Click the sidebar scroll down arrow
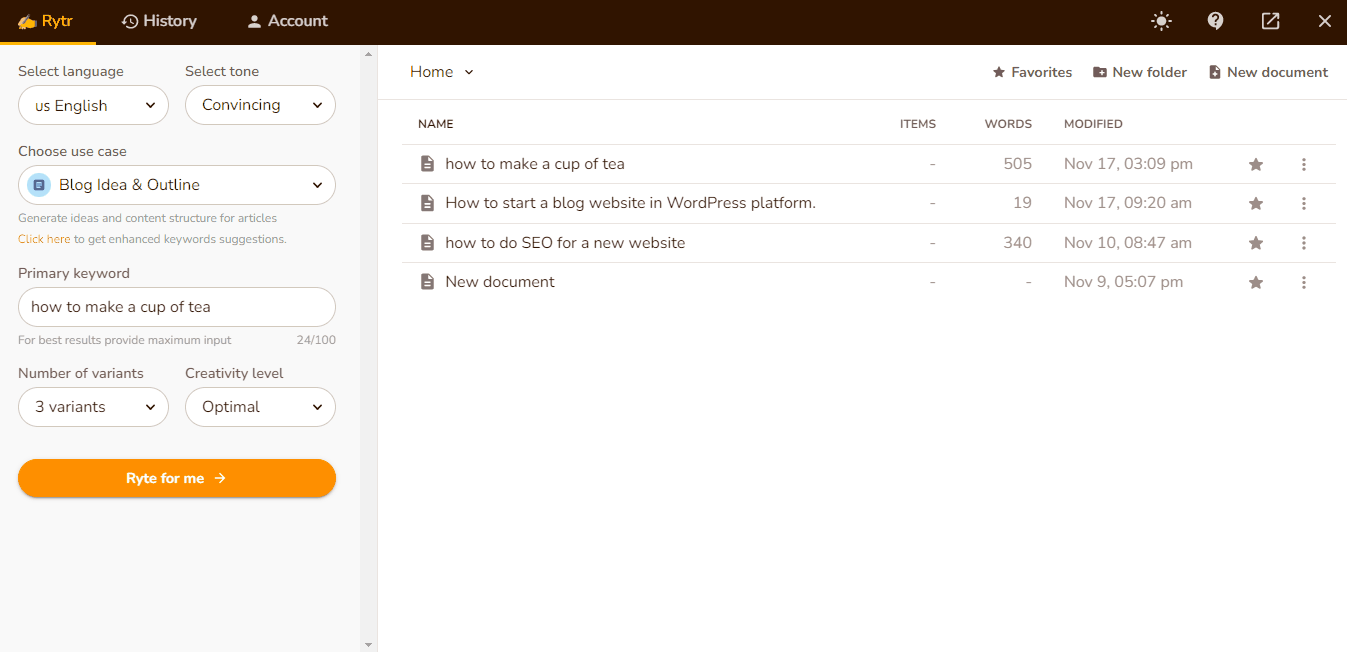The height and width of the screenshot is (652, 1347). 368,644
